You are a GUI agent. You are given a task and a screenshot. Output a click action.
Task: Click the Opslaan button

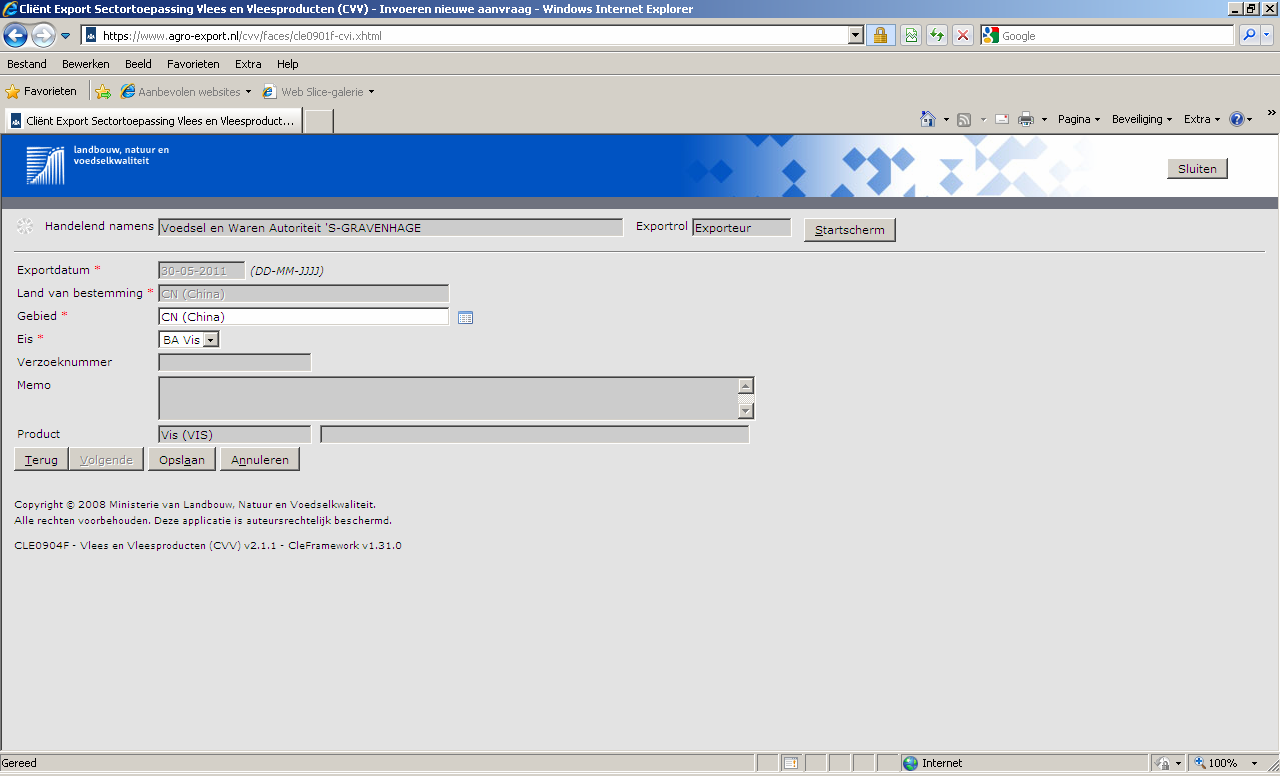click(x=182, y=460)
